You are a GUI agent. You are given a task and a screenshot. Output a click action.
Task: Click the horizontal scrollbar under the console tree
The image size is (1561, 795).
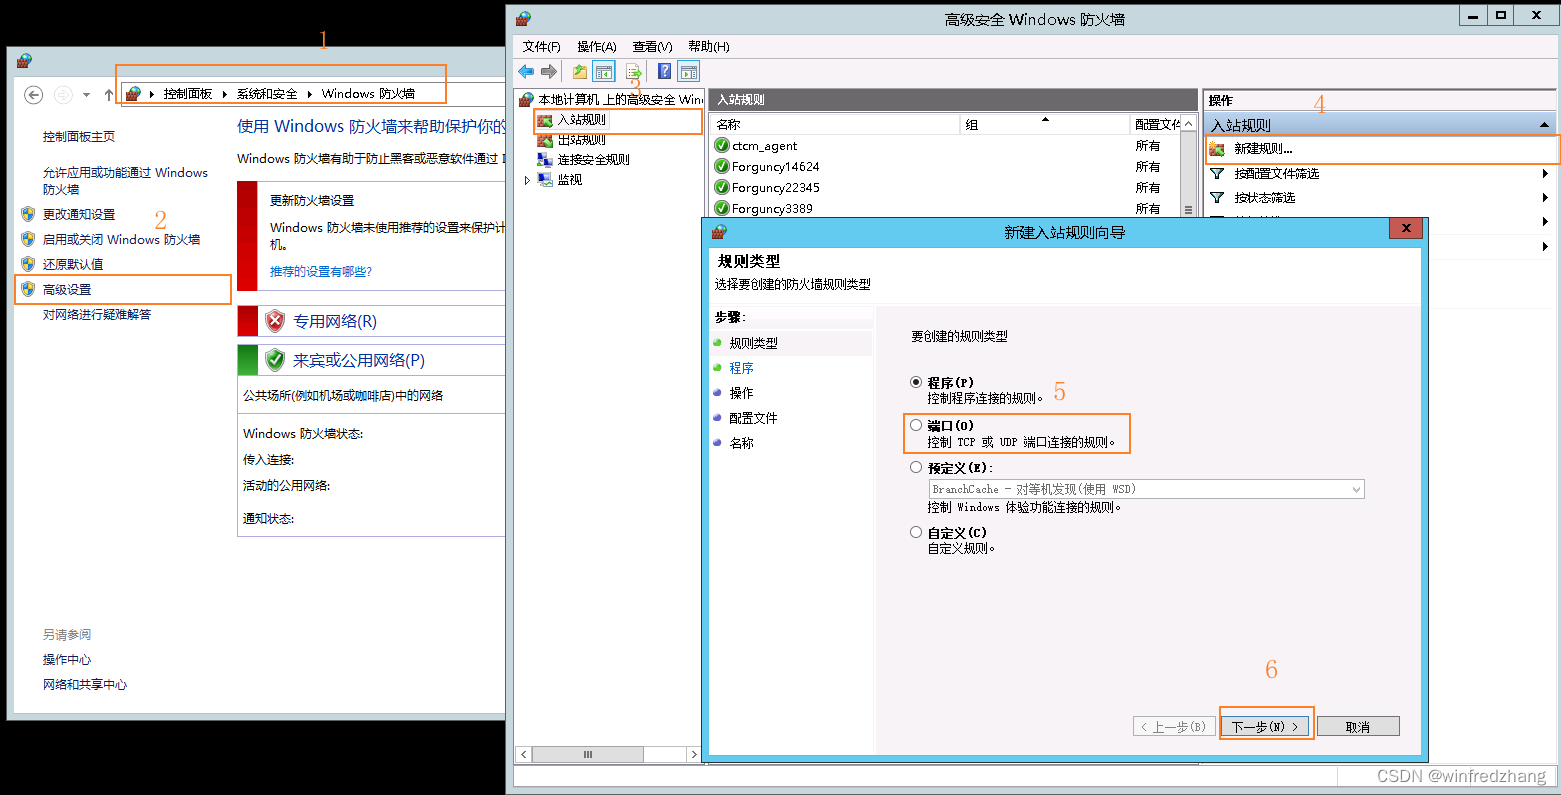(x=607, y=754)
